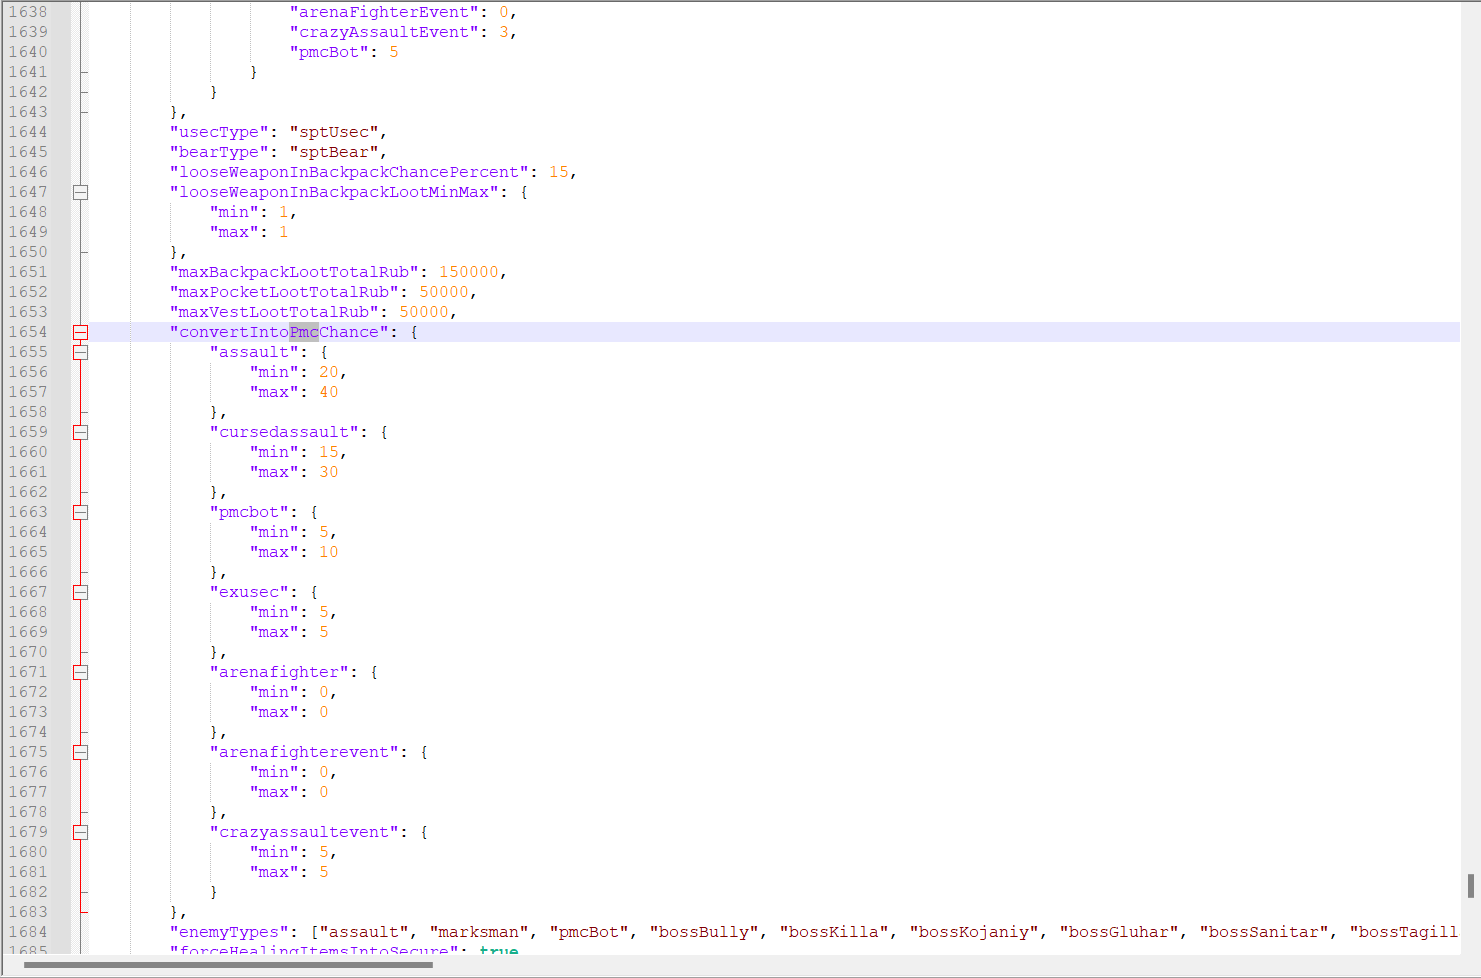
Task: Fold the "pmcbot" block
Action: 81,512
